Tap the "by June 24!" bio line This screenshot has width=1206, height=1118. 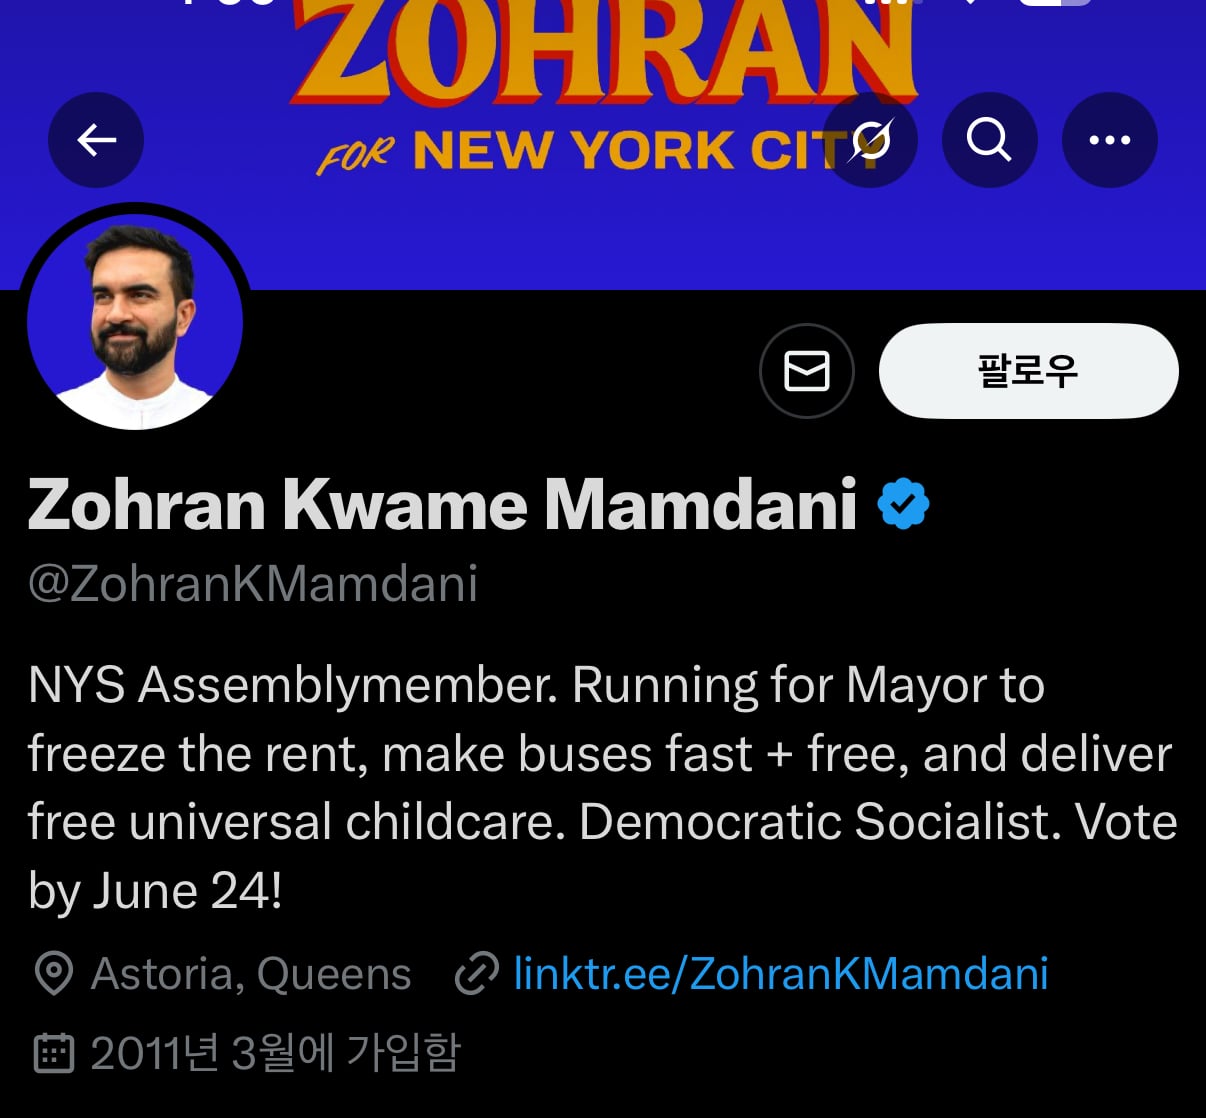(x=155, y=890)
